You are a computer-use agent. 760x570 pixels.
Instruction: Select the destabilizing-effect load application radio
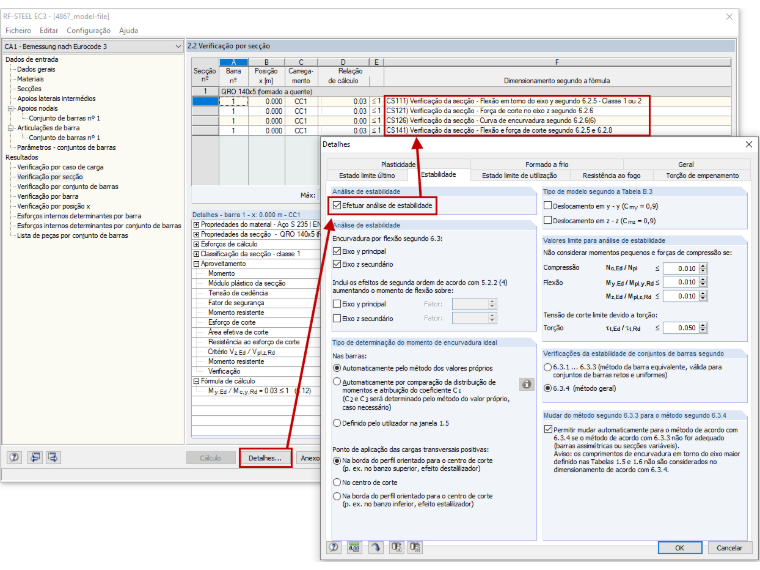337,461
